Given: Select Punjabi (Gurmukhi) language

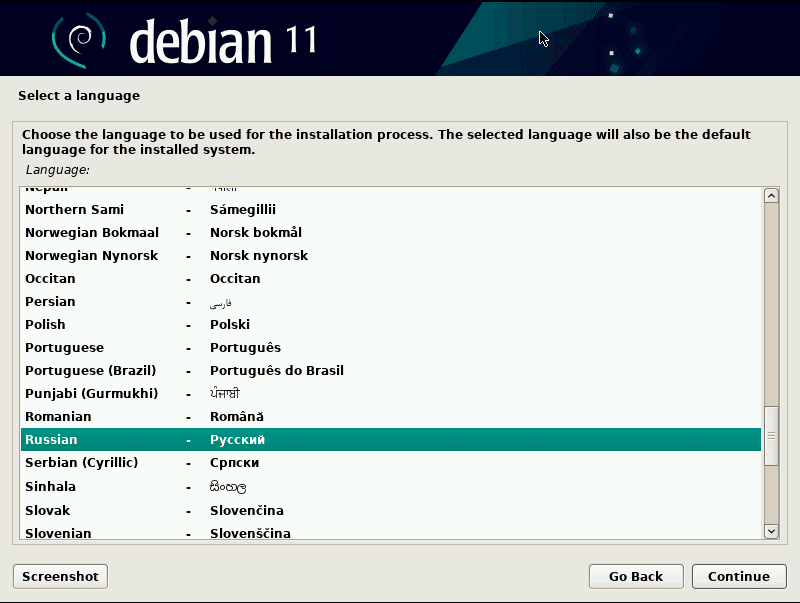Looking at the screenshot, I should pos(391,393).
